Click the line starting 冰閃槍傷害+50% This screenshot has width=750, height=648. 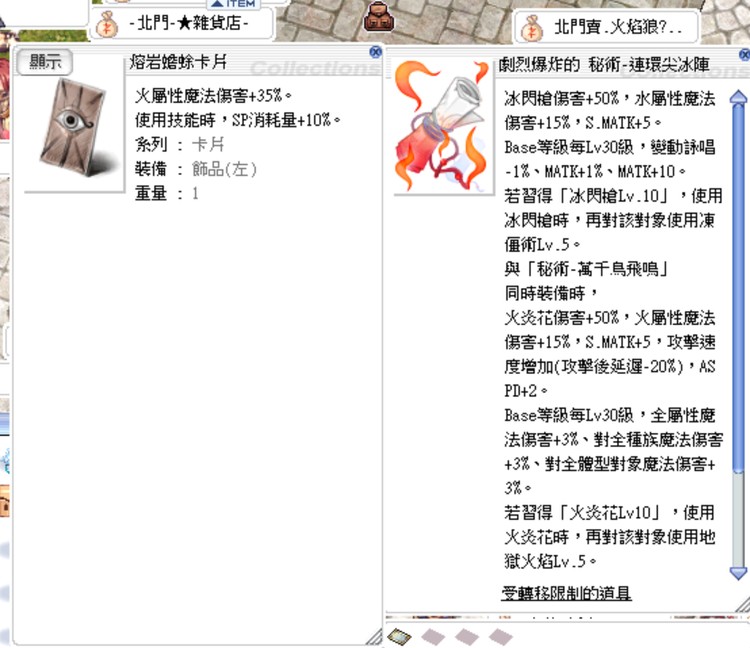click(x=610, y=99)
